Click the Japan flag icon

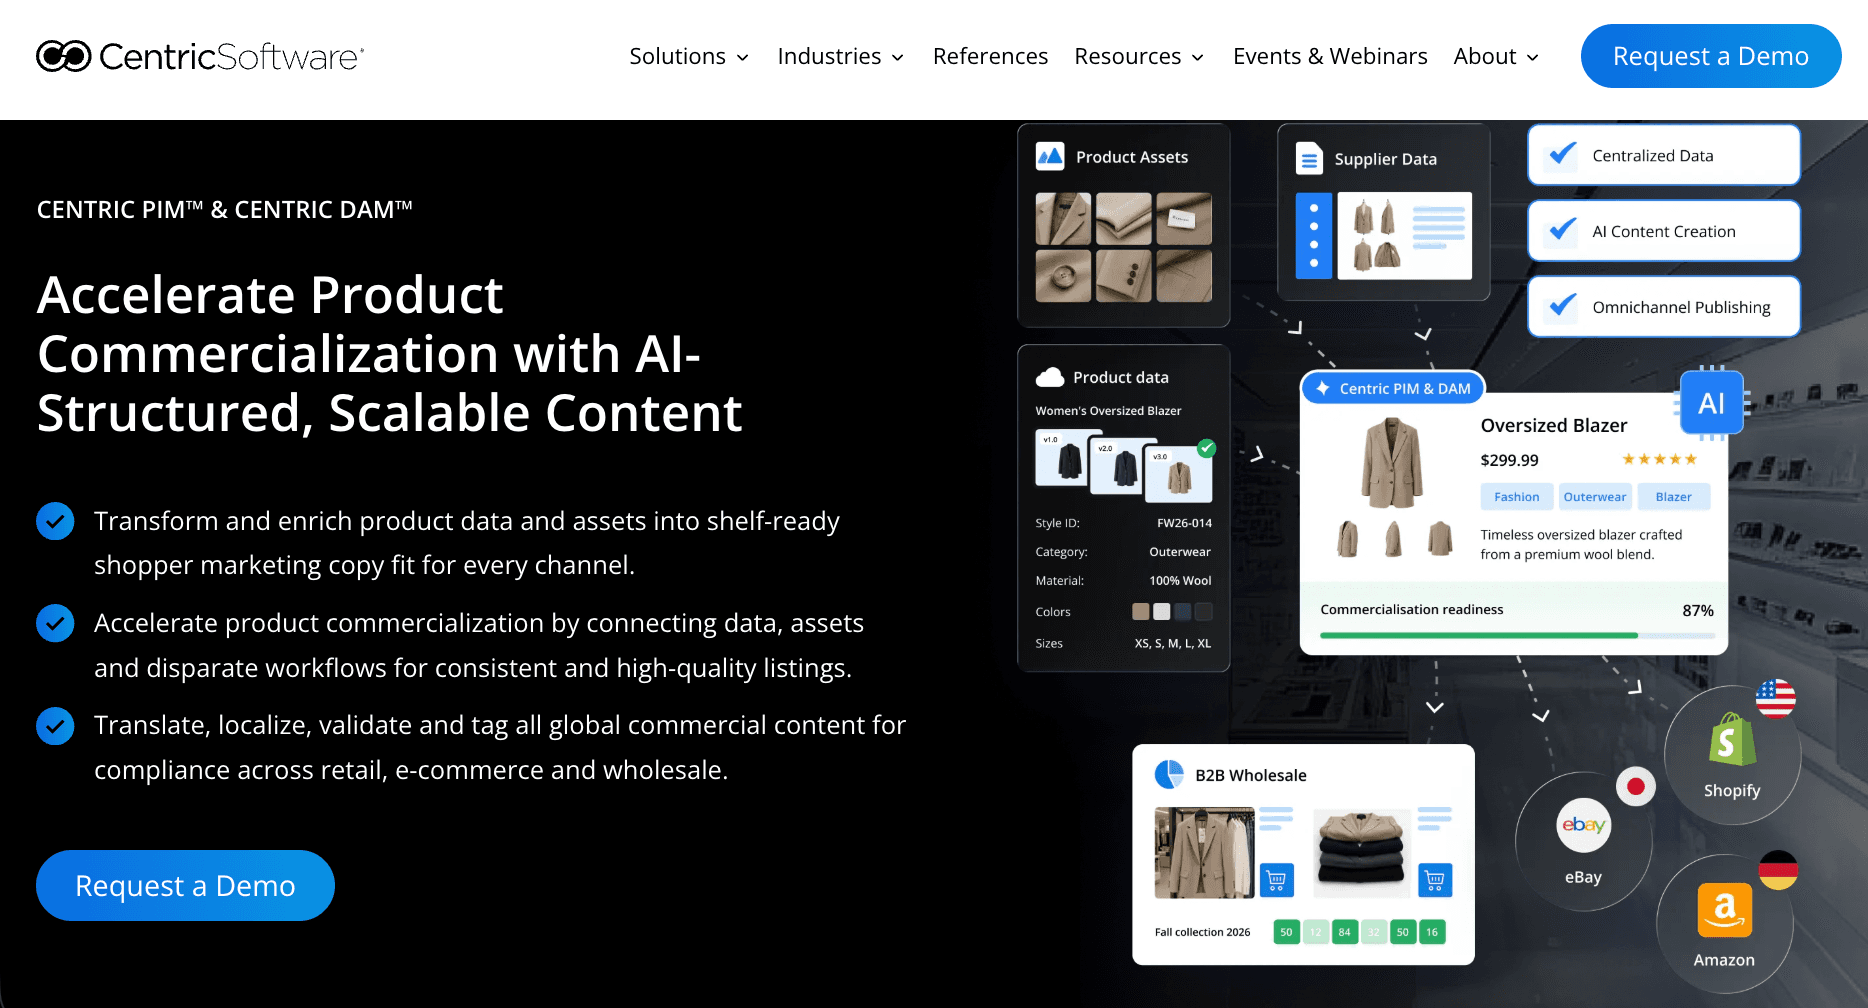point(1636,786)
